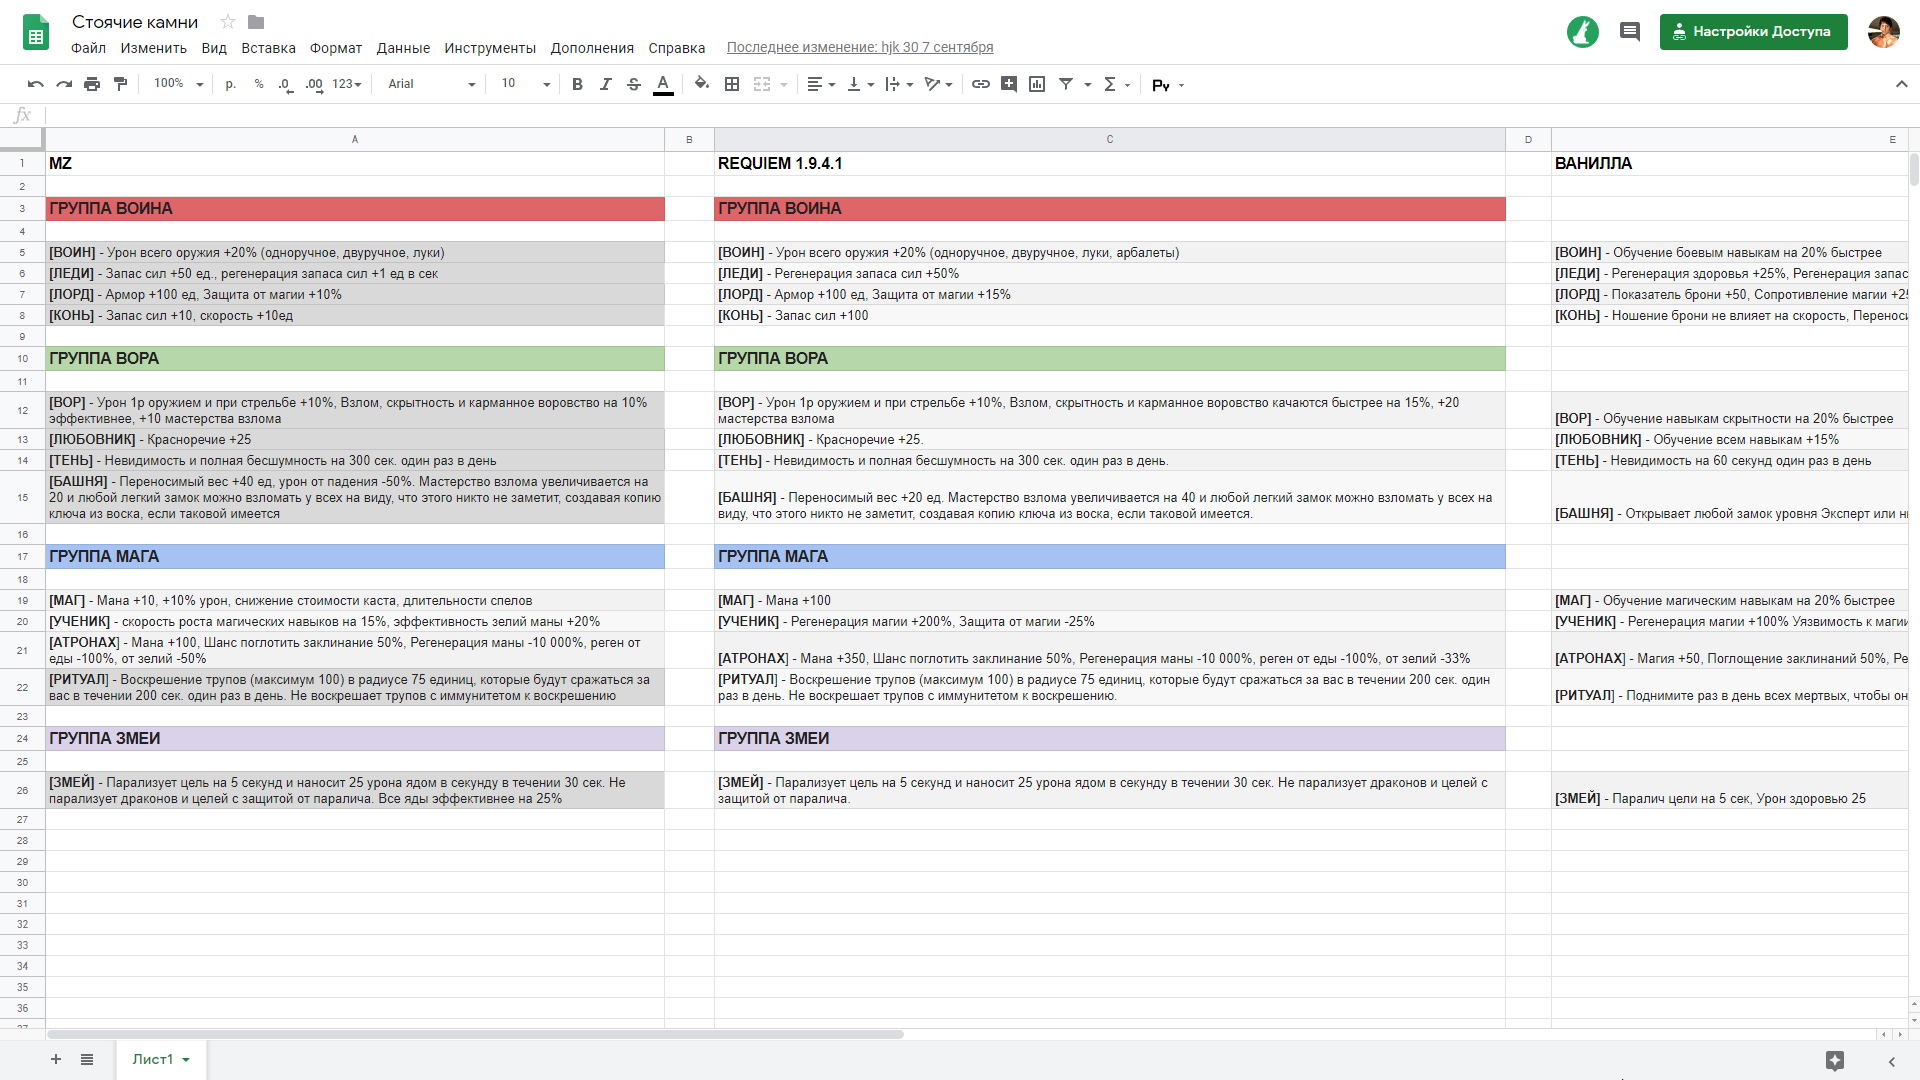Click the insert link icon
The width and height of the screenshot is (1920, 1080).
[x=981, y=84]
